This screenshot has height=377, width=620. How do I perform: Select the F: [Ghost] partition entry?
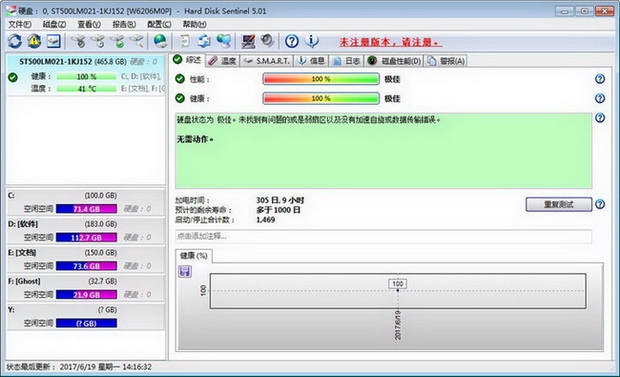click(x=85, y=288)
